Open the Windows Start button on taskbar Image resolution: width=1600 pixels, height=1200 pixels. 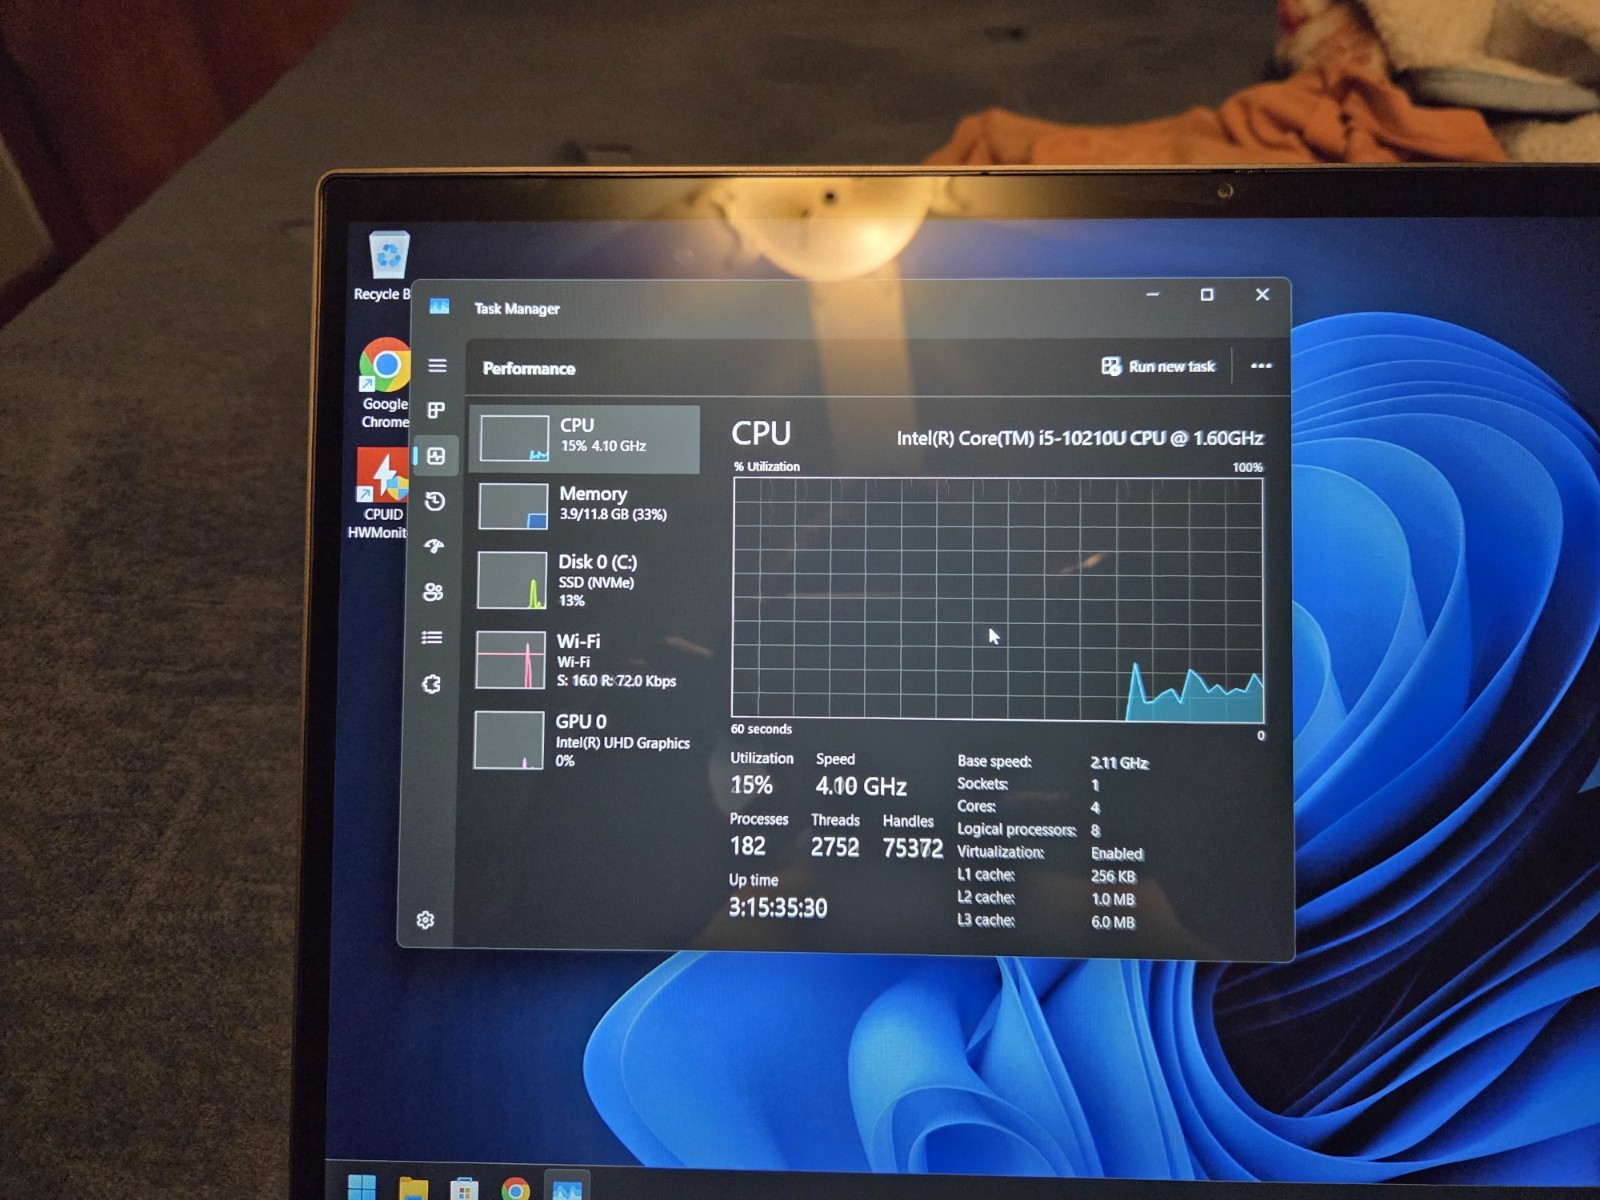[x=361, y=1188]
